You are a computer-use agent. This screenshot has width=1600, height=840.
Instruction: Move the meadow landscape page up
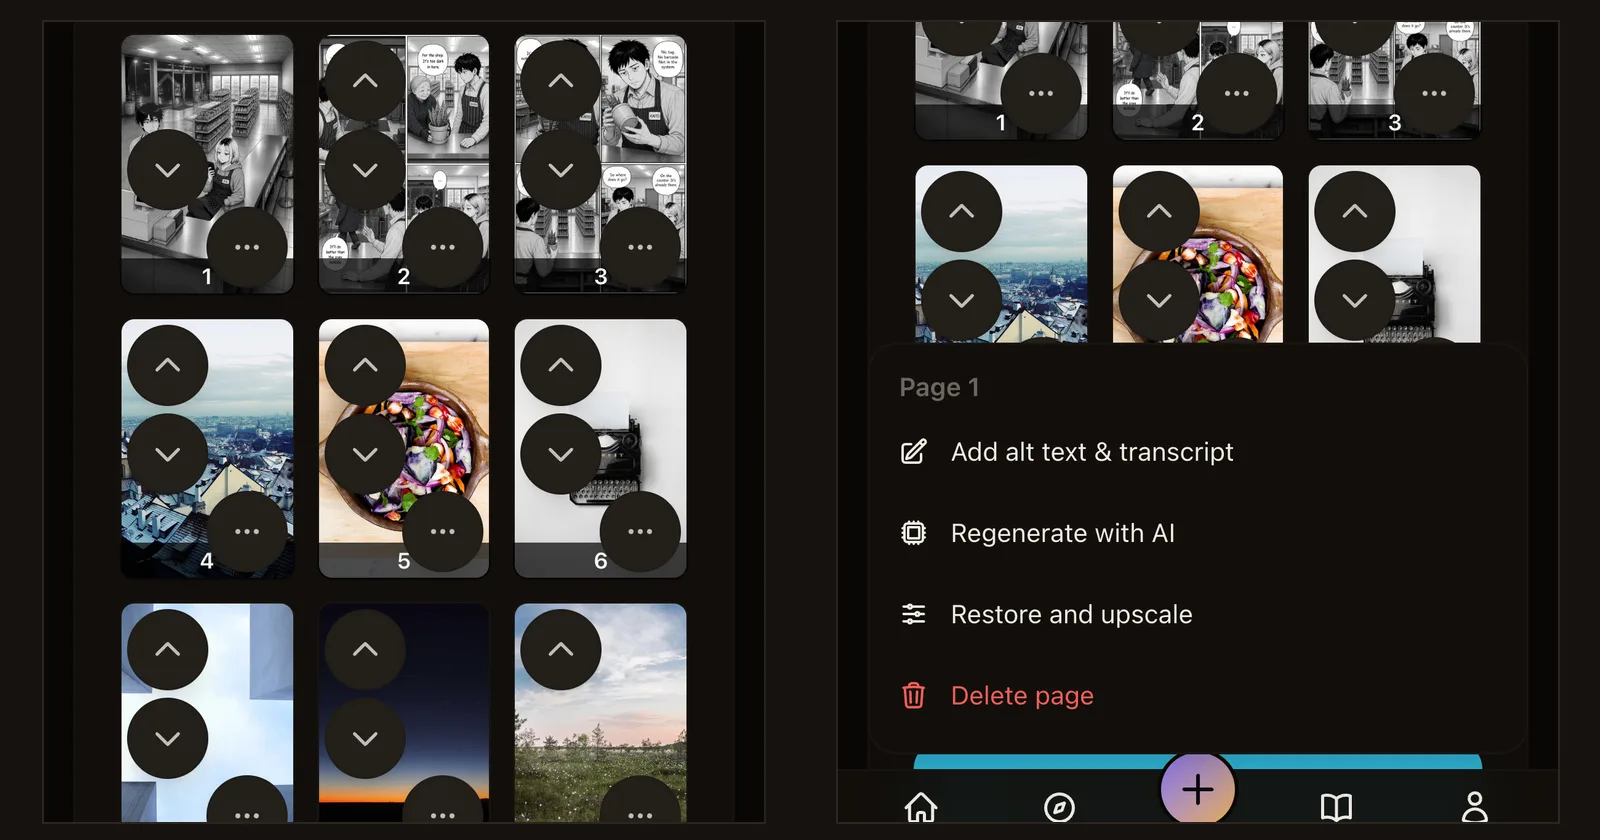click(561, 649)
